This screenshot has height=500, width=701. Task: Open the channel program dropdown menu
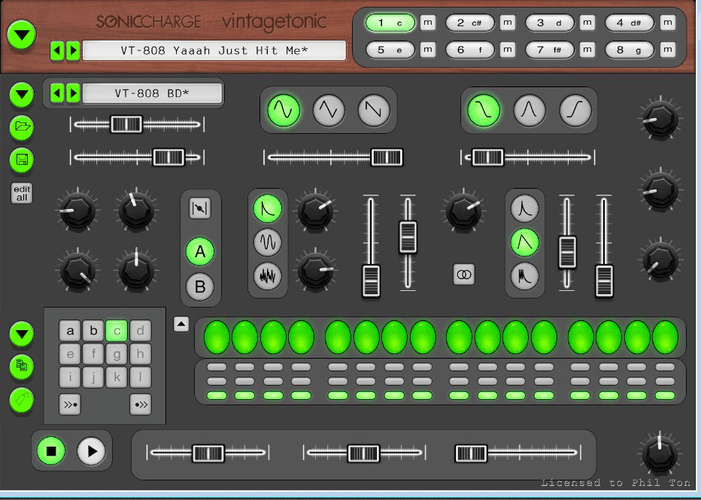point(22,94)
